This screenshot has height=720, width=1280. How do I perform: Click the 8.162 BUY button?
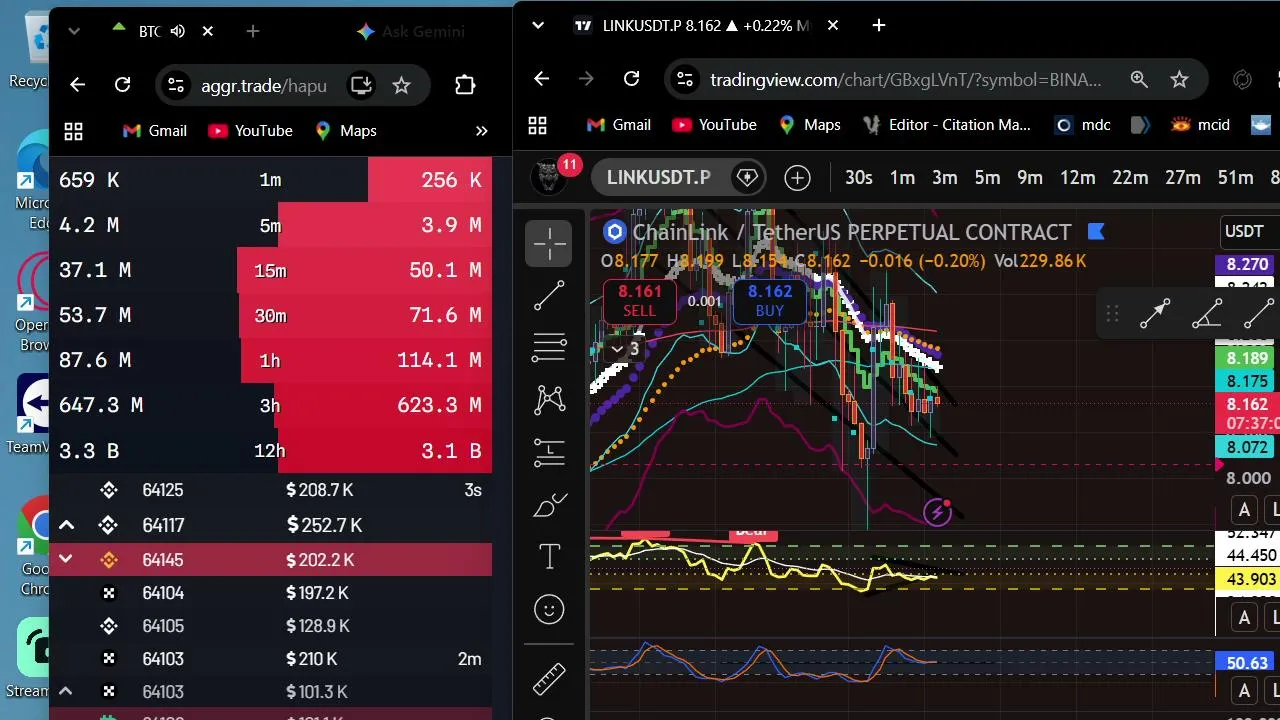tap(769, 300)
